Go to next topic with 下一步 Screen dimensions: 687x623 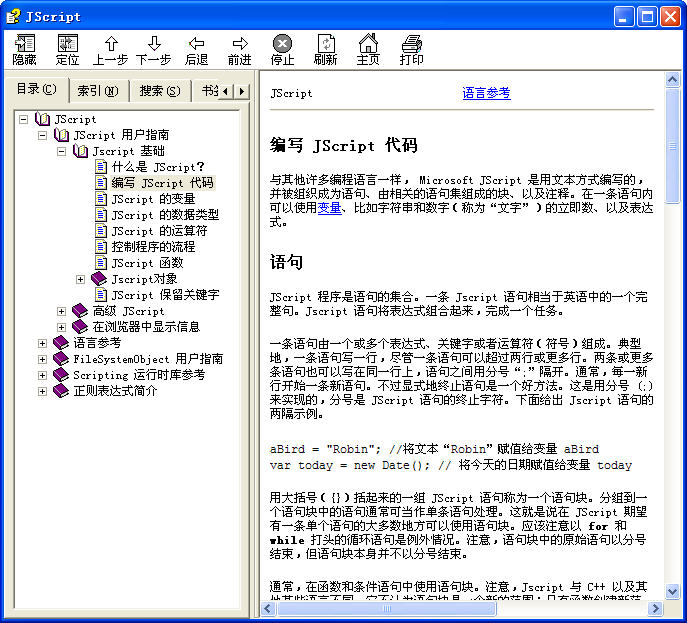153,44
